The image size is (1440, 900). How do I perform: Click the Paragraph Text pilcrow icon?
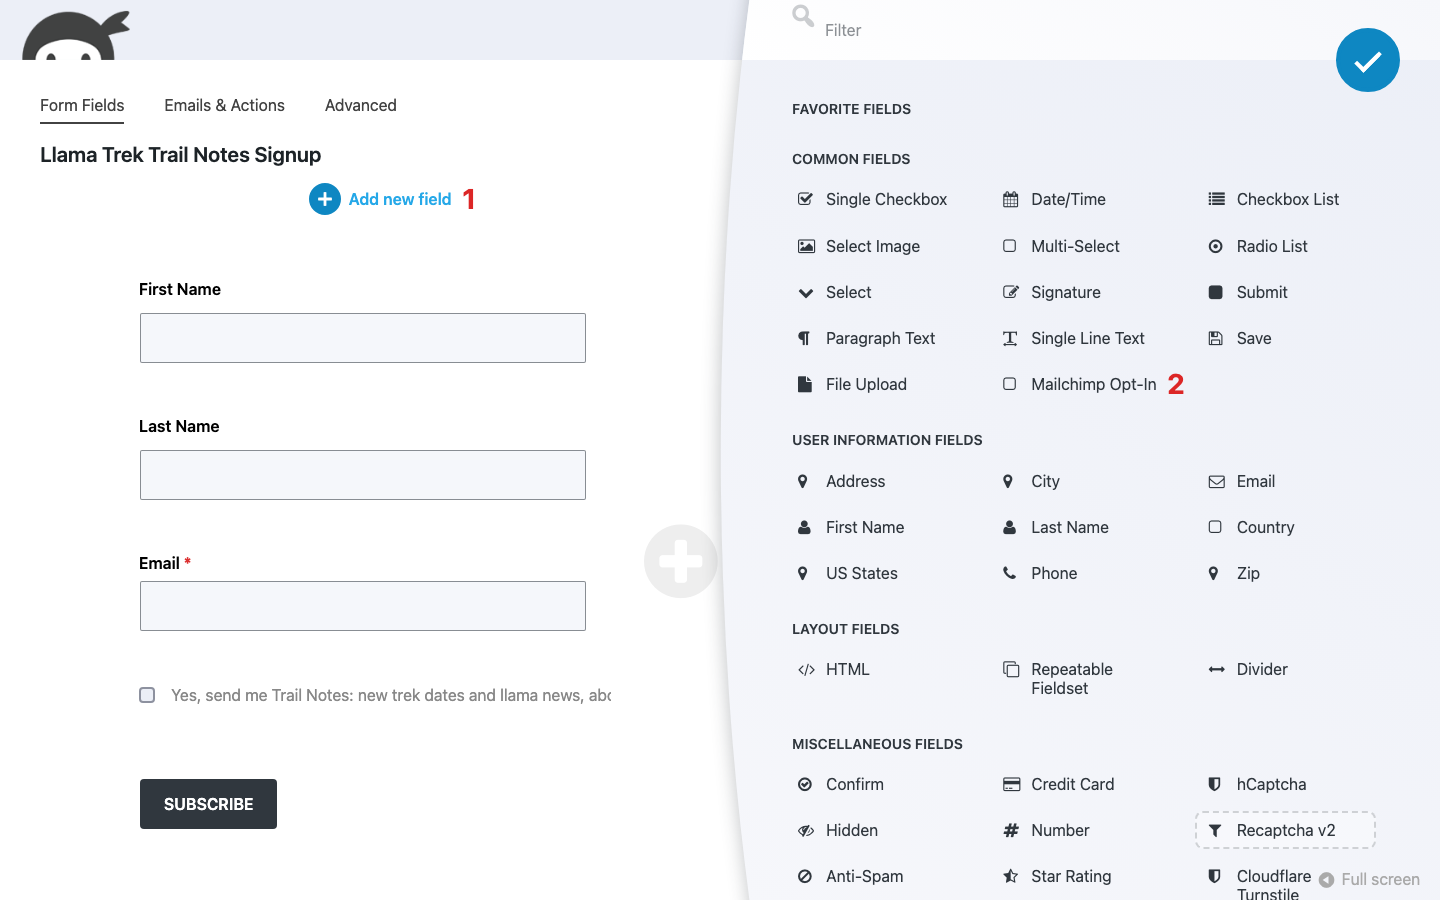click(804, 338)
